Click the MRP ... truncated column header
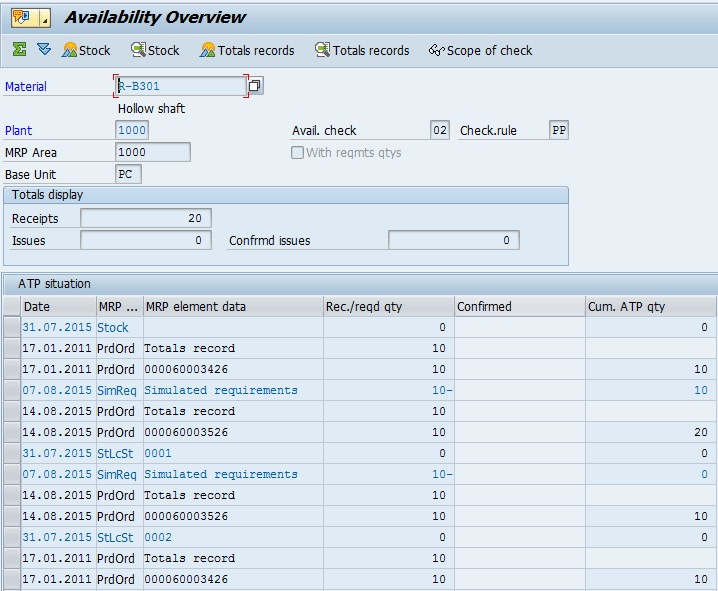The width and height of the screenshot is (718, 591). [x=119, y=306]
